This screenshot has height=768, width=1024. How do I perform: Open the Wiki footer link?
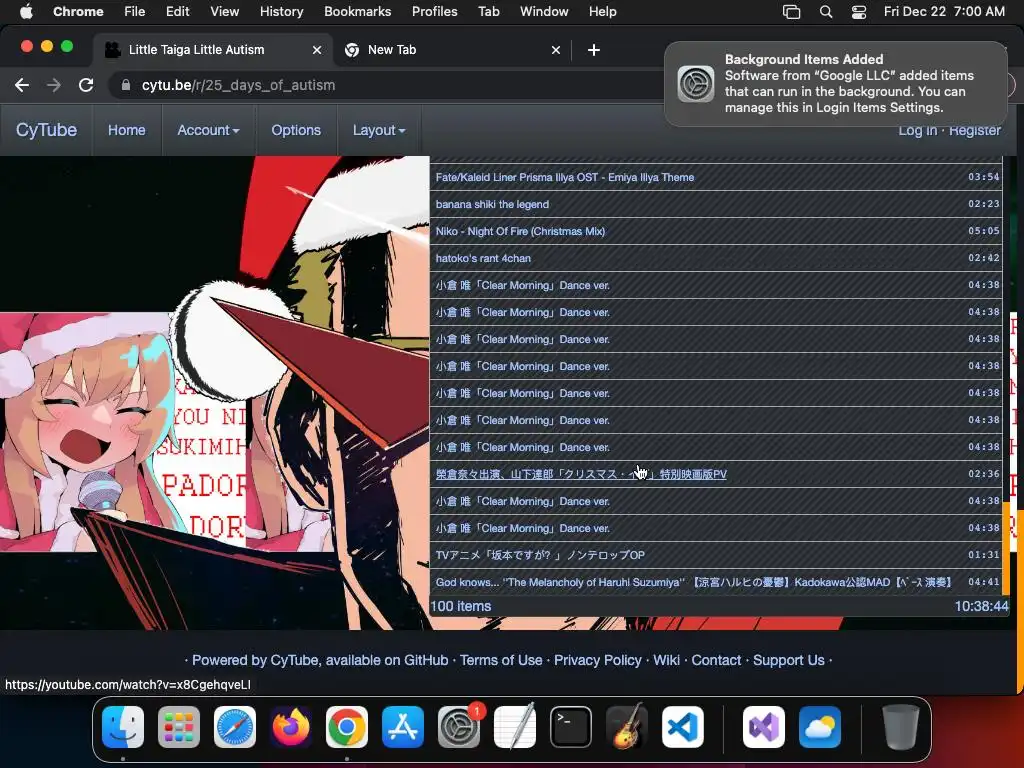coord(666,660)
